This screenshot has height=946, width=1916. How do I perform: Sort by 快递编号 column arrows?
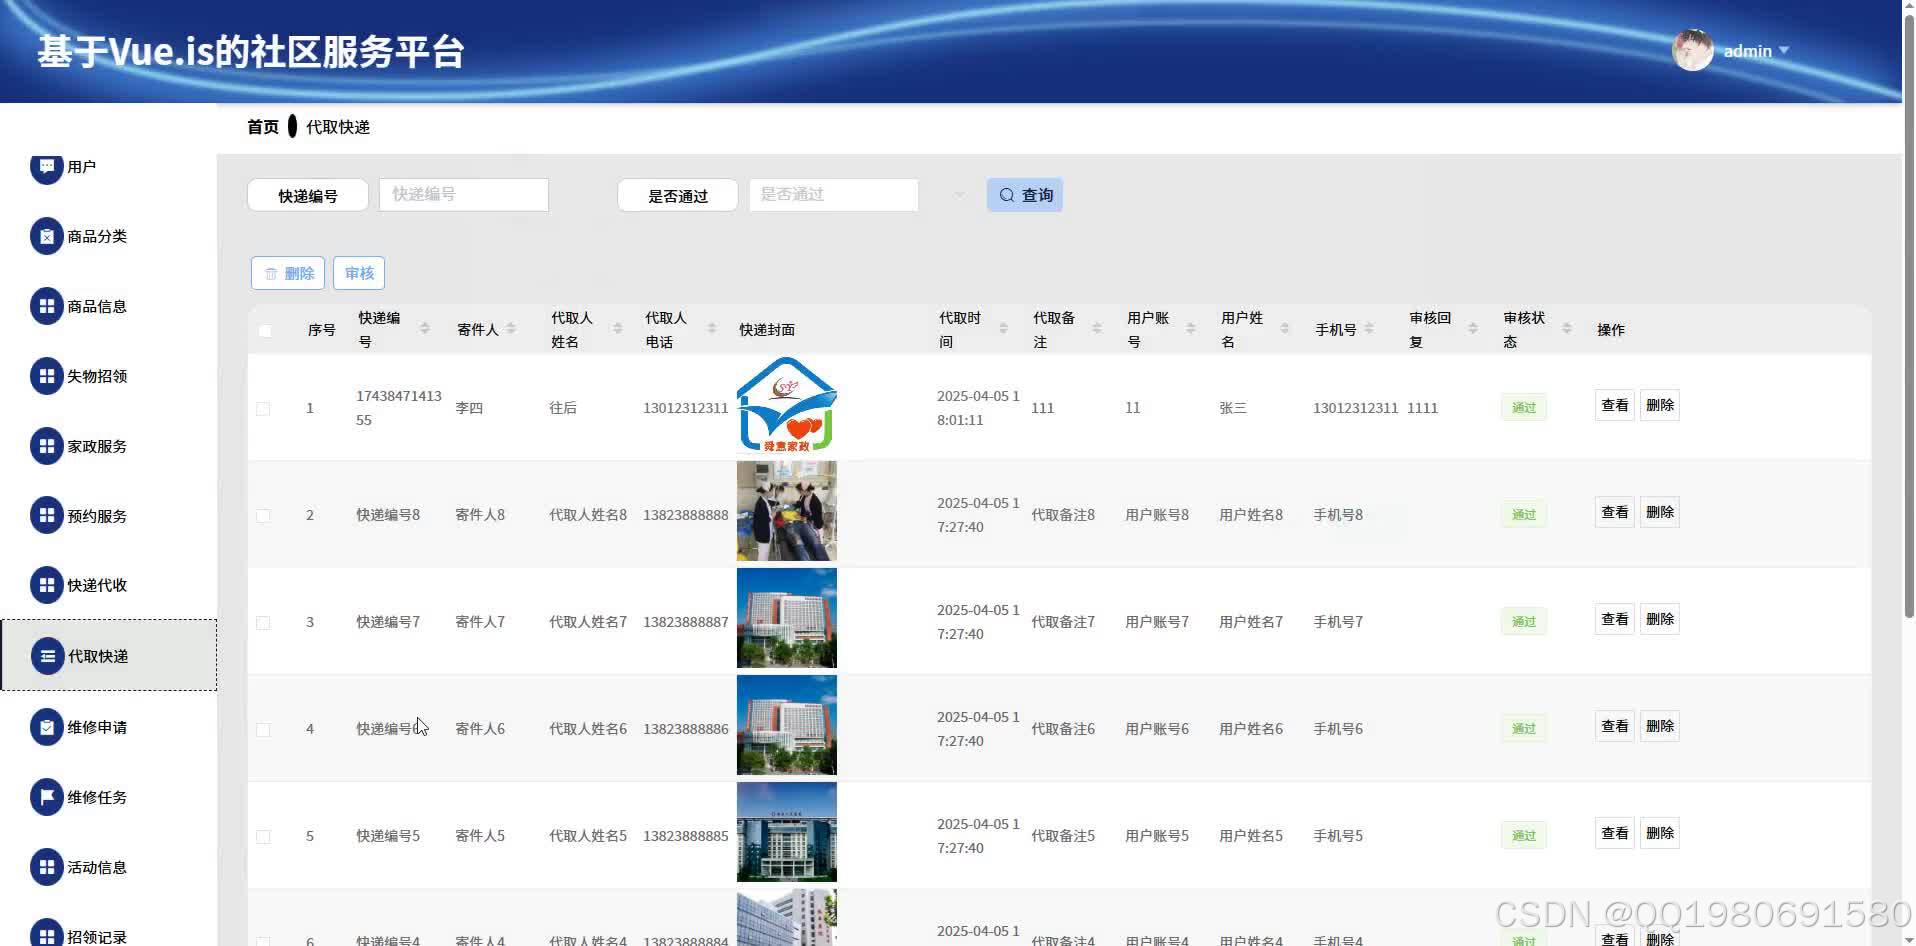coord(425,328)
